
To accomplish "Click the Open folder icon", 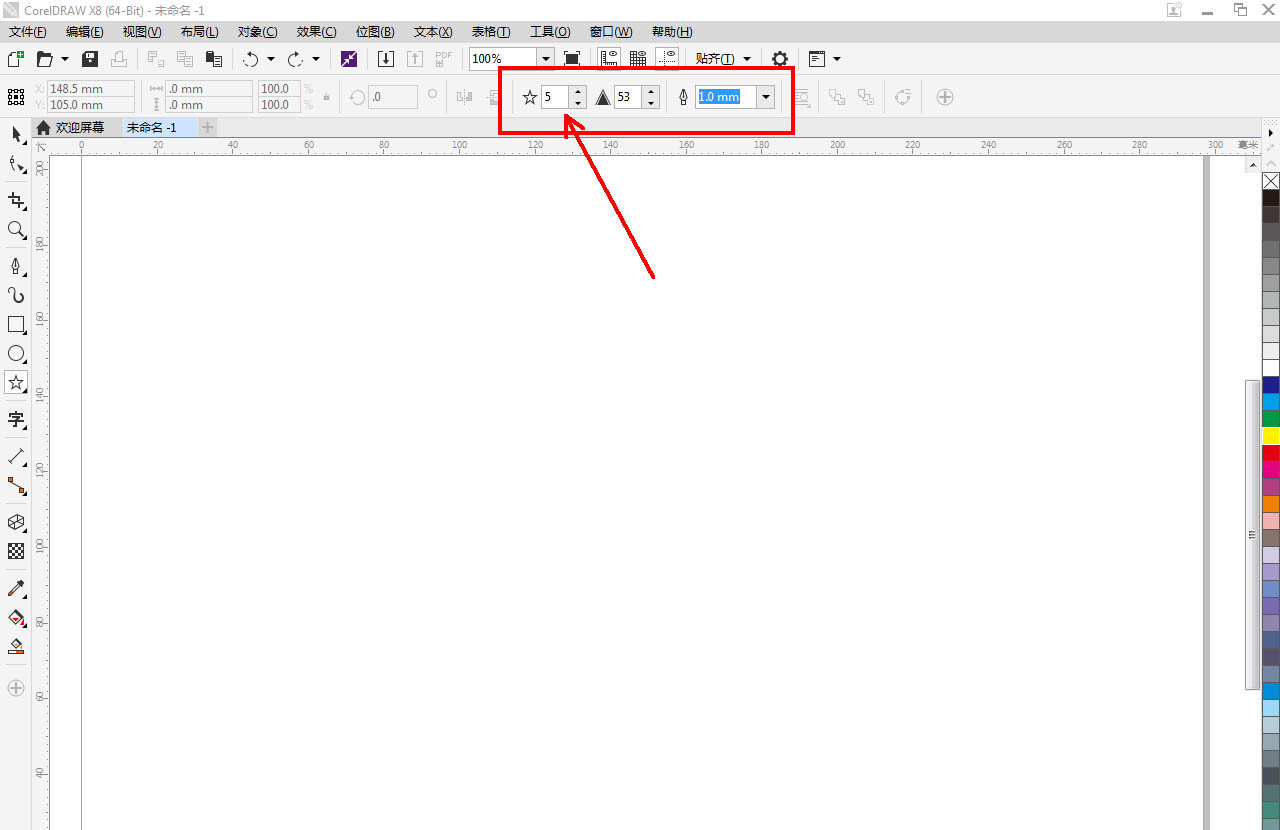I will (x=44, y=59).
